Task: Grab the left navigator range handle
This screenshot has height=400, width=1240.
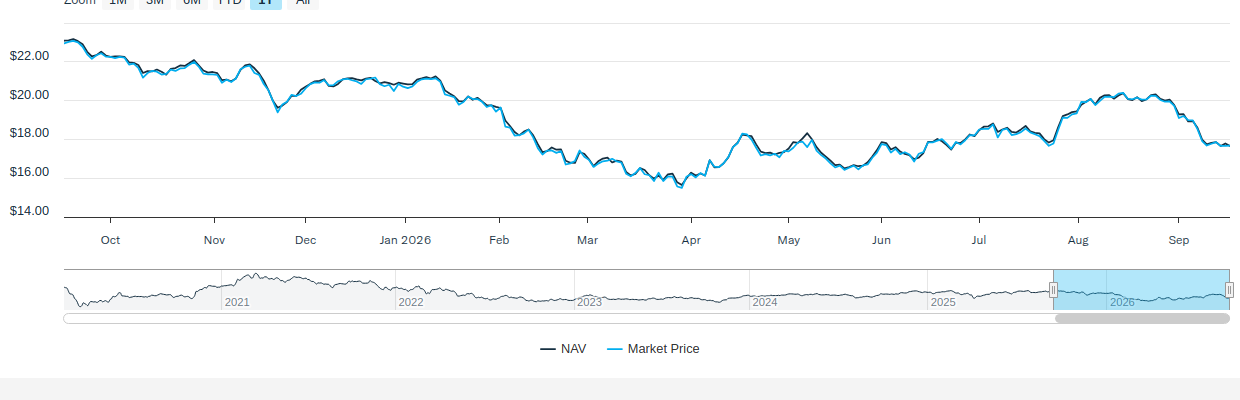Action: pyautogui.click(x=1053, y=290)
